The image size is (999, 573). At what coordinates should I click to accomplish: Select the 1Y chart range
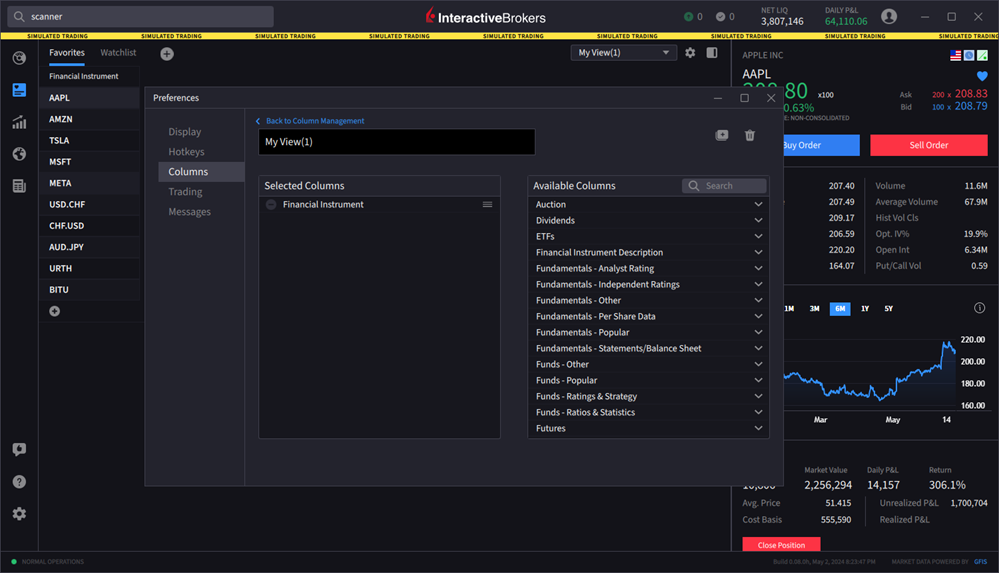tap(865, 308)
